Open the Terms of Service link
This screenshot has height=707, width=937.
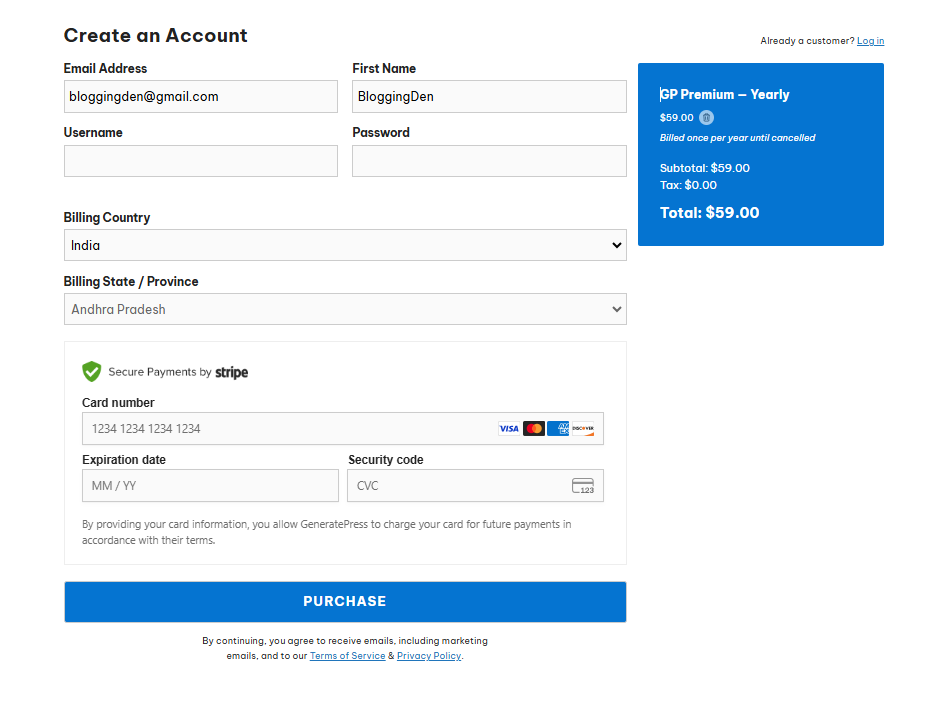click(347, 655)
